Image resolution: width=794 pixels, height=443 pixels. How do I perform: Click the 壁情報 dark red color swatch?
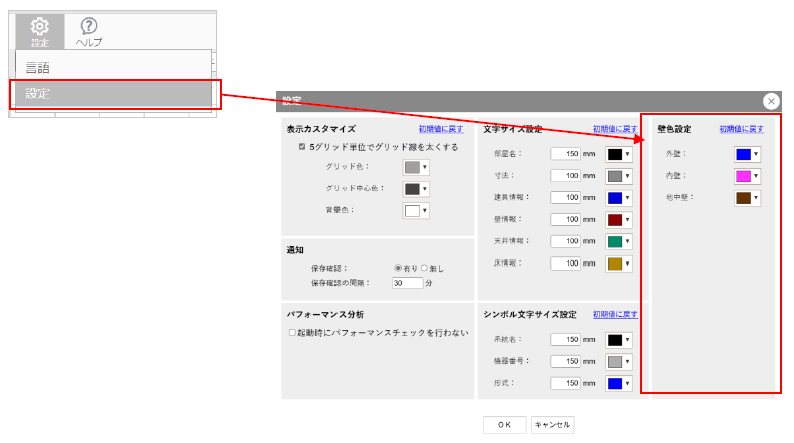pos(615,220)
